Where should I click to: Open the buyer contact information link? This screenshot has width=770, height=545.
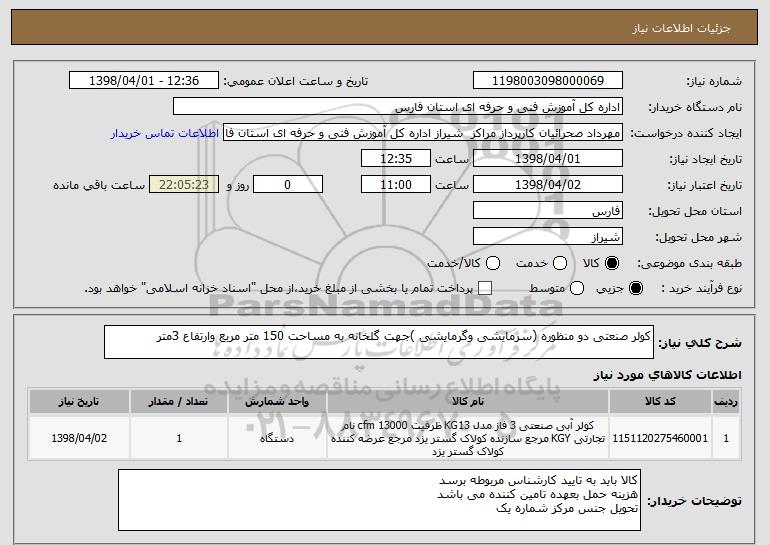pyautogui.click(x=165, y=134)
